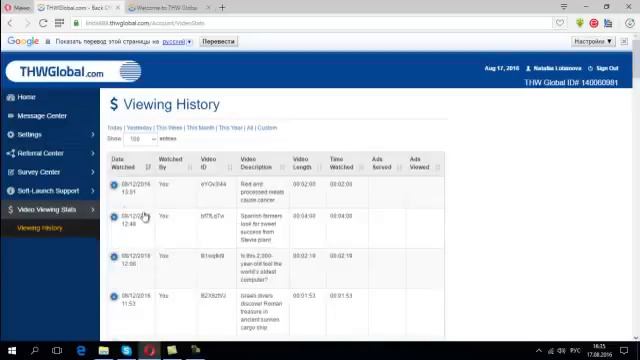Click the Home sidebar icon
The height and width of the screenshot is (360, 640).
click(11, 97)
